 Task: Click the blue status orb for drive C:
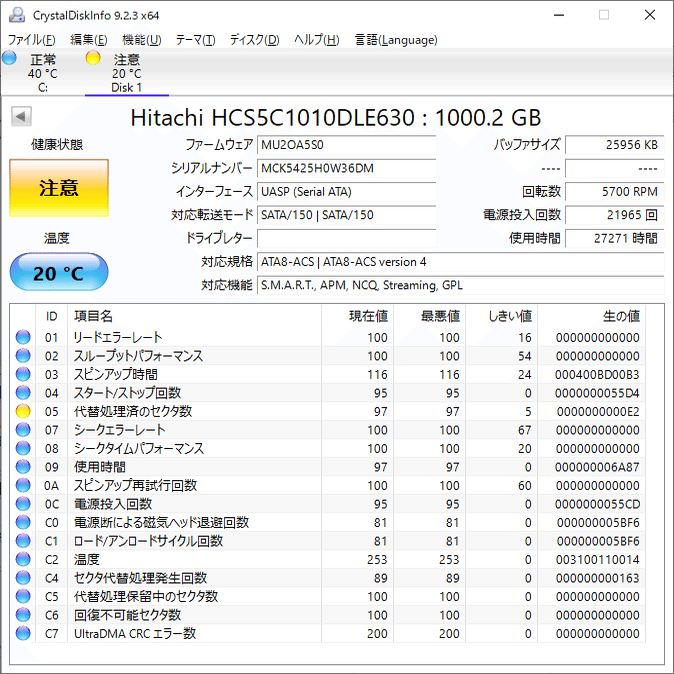coord(9,58)
